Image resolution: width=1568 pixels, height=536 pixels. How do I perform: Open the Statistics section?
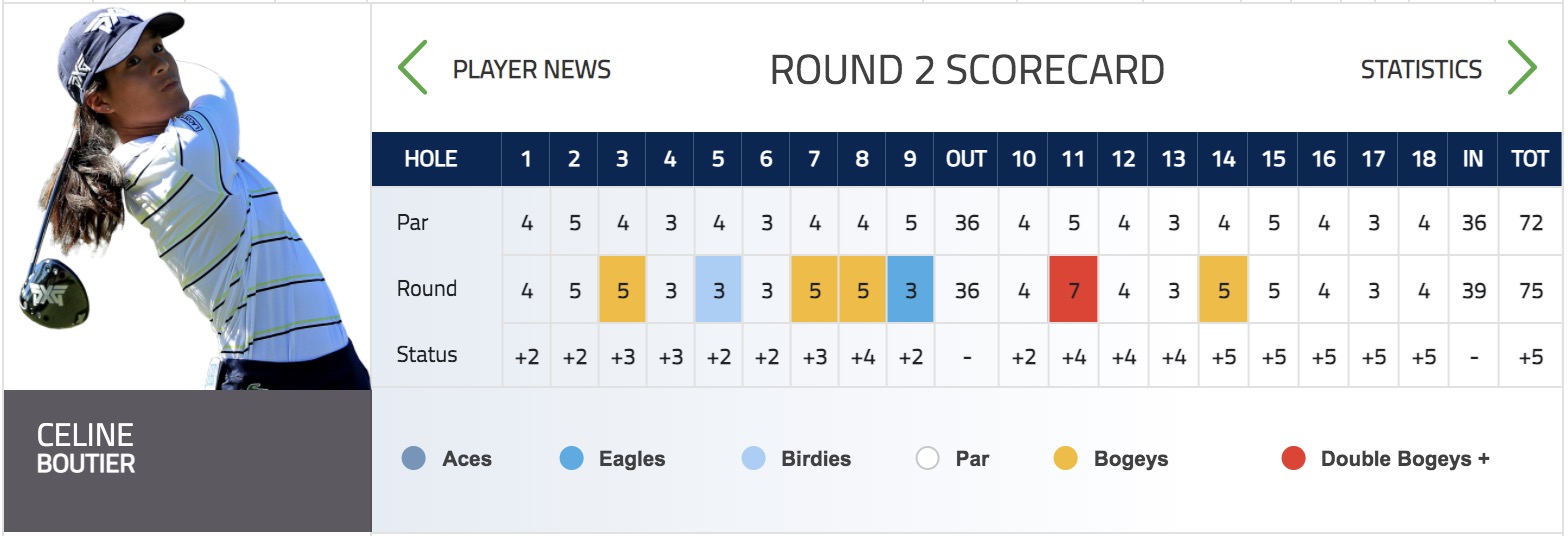click(x=1421, y=70)
